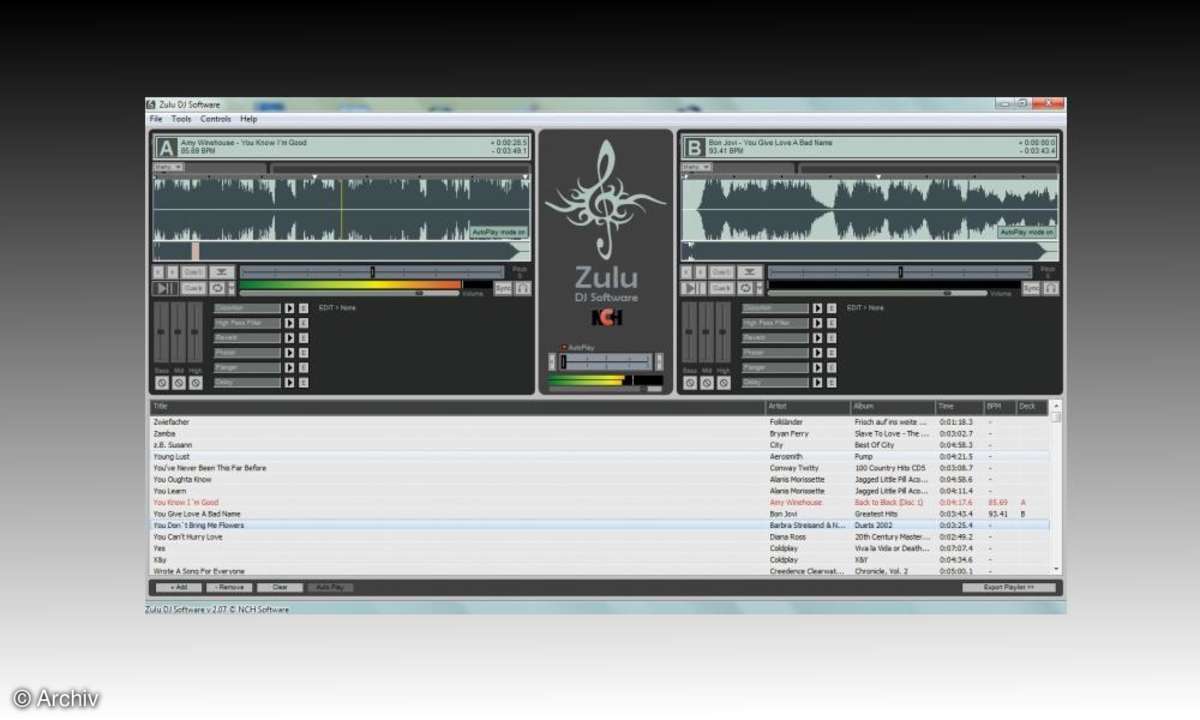Select 'Young Lust' row in playlist
This screenshot has height=720, width=1200.
click(x=600, y=456)
